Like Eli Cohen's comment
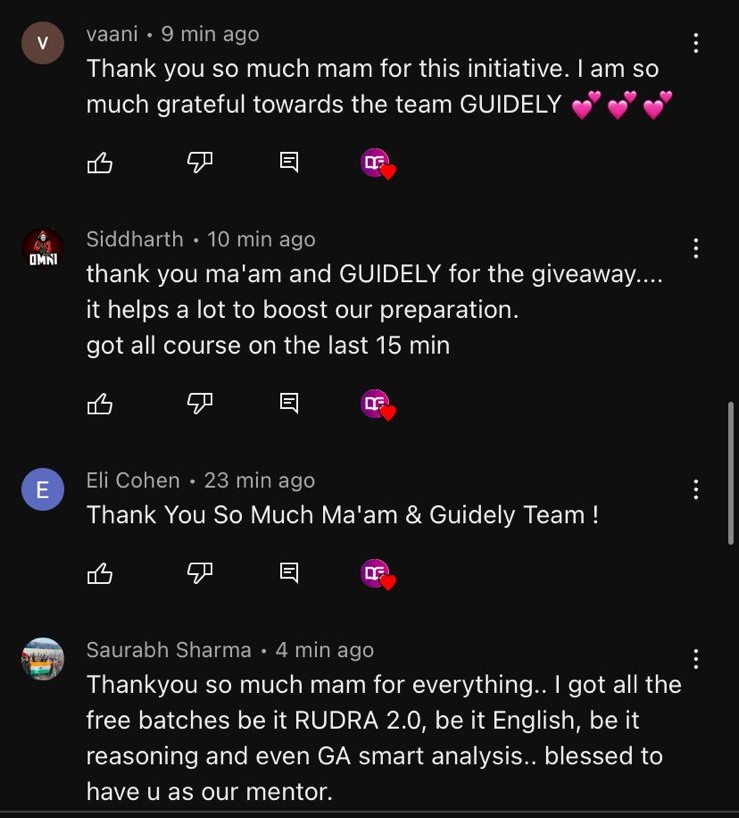Screen dimensions: 739x818 [100, 573]
